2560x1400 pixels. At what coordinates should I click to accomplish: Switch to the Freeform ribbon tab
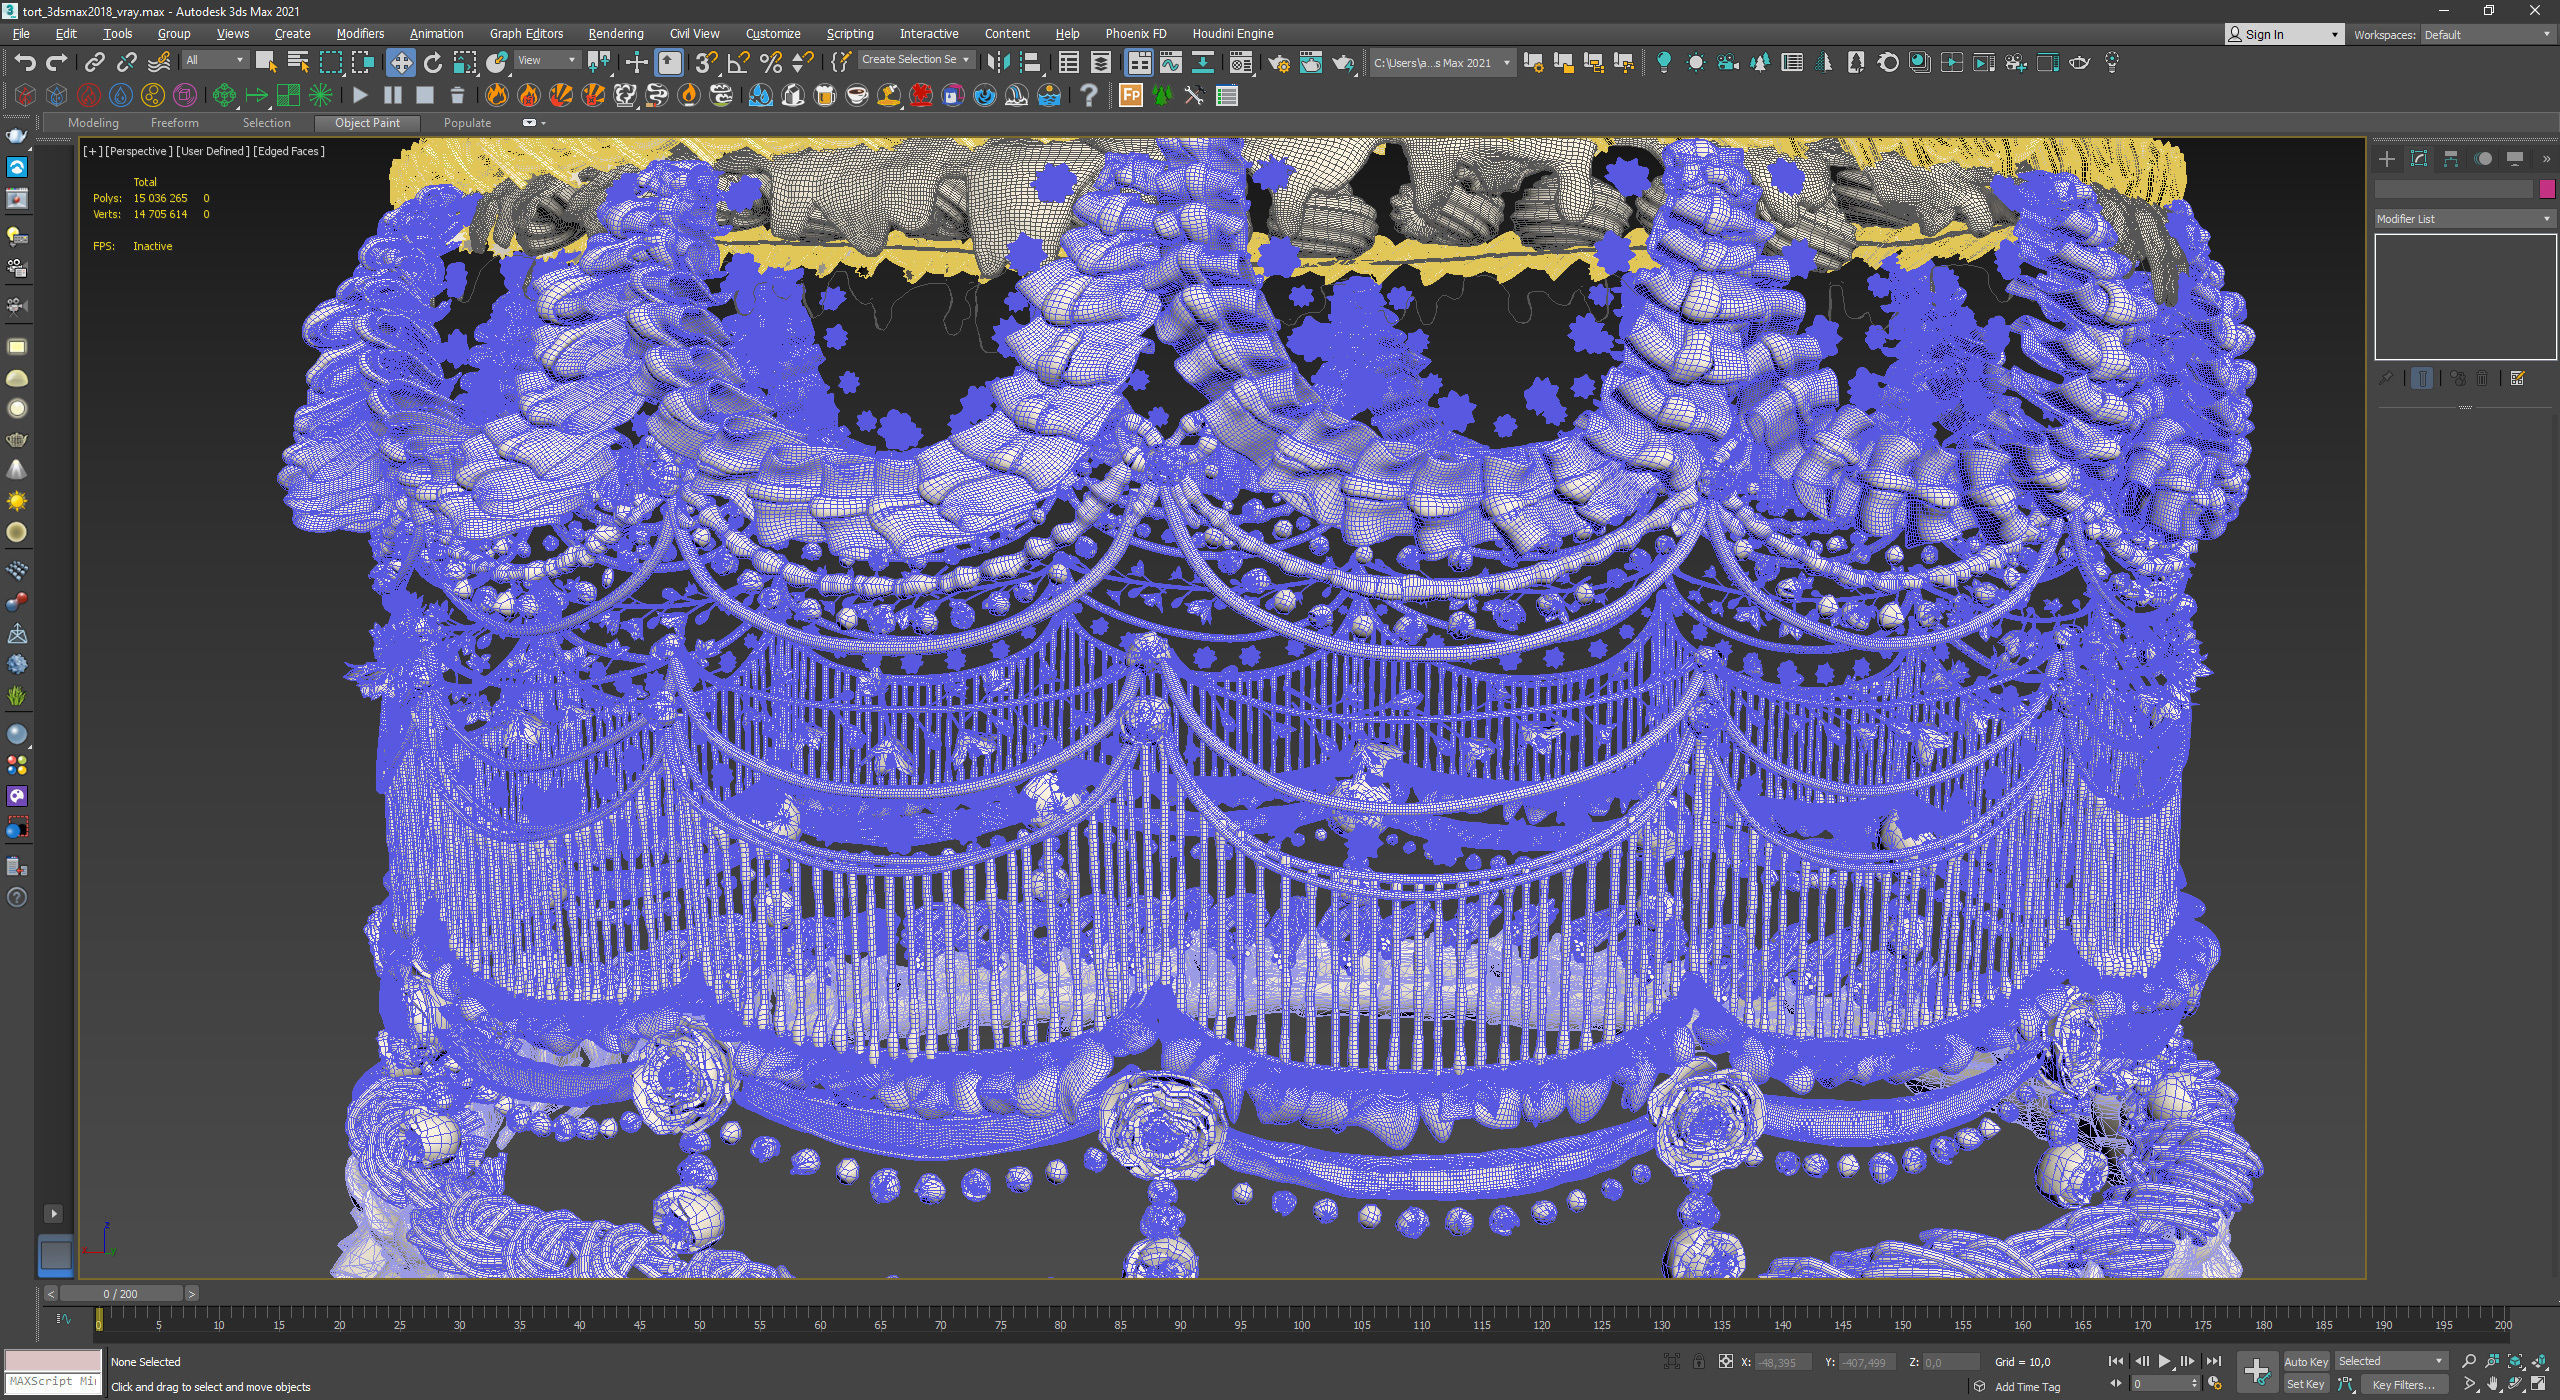(174, 123)
